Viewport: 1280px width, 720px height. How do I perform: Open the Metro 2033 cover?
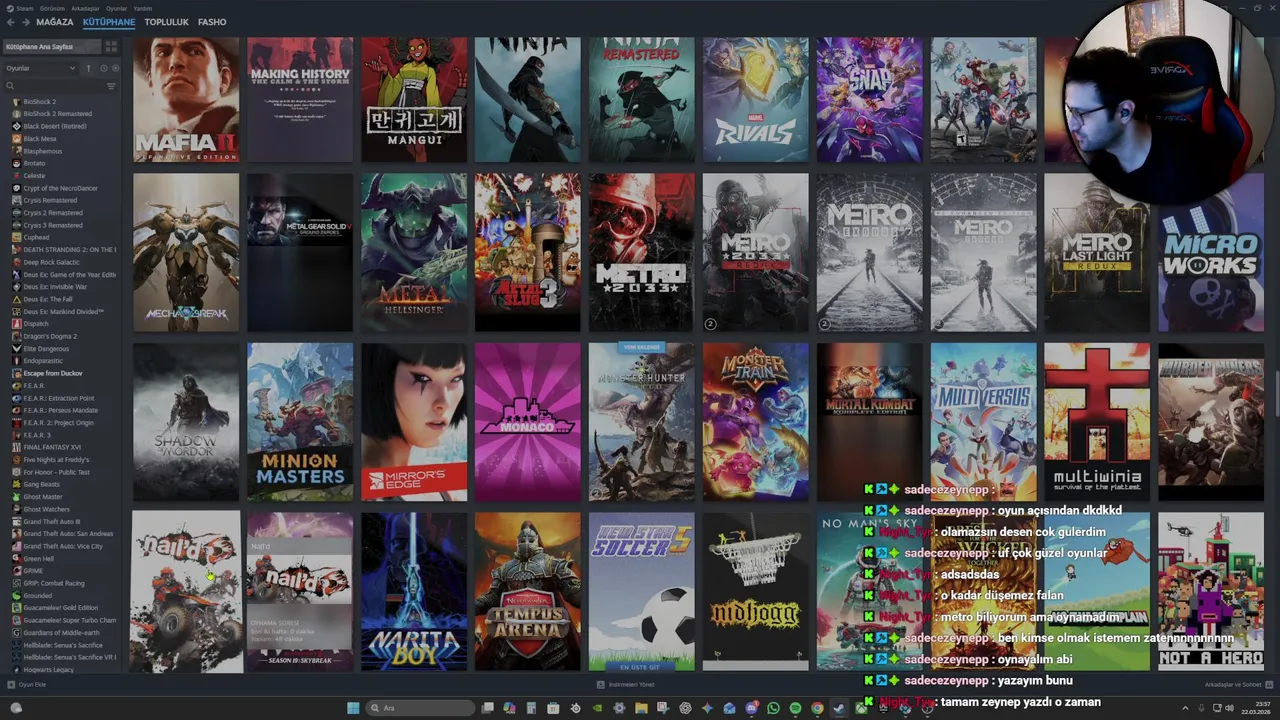click(641, 252)
